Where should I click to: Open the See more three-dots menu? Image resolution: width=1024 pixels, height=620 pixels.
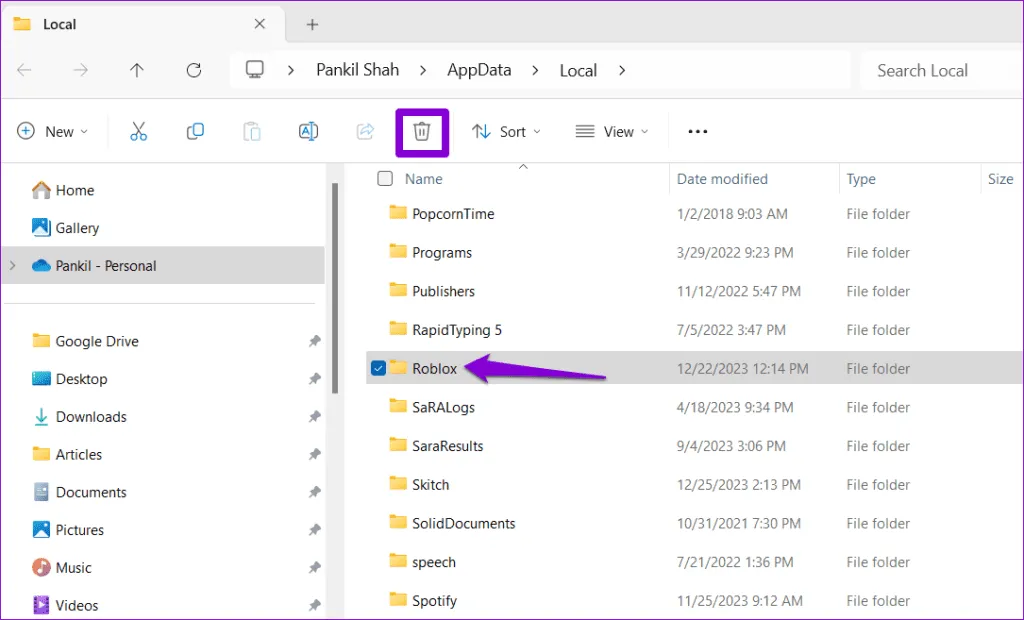pos(698,132)
